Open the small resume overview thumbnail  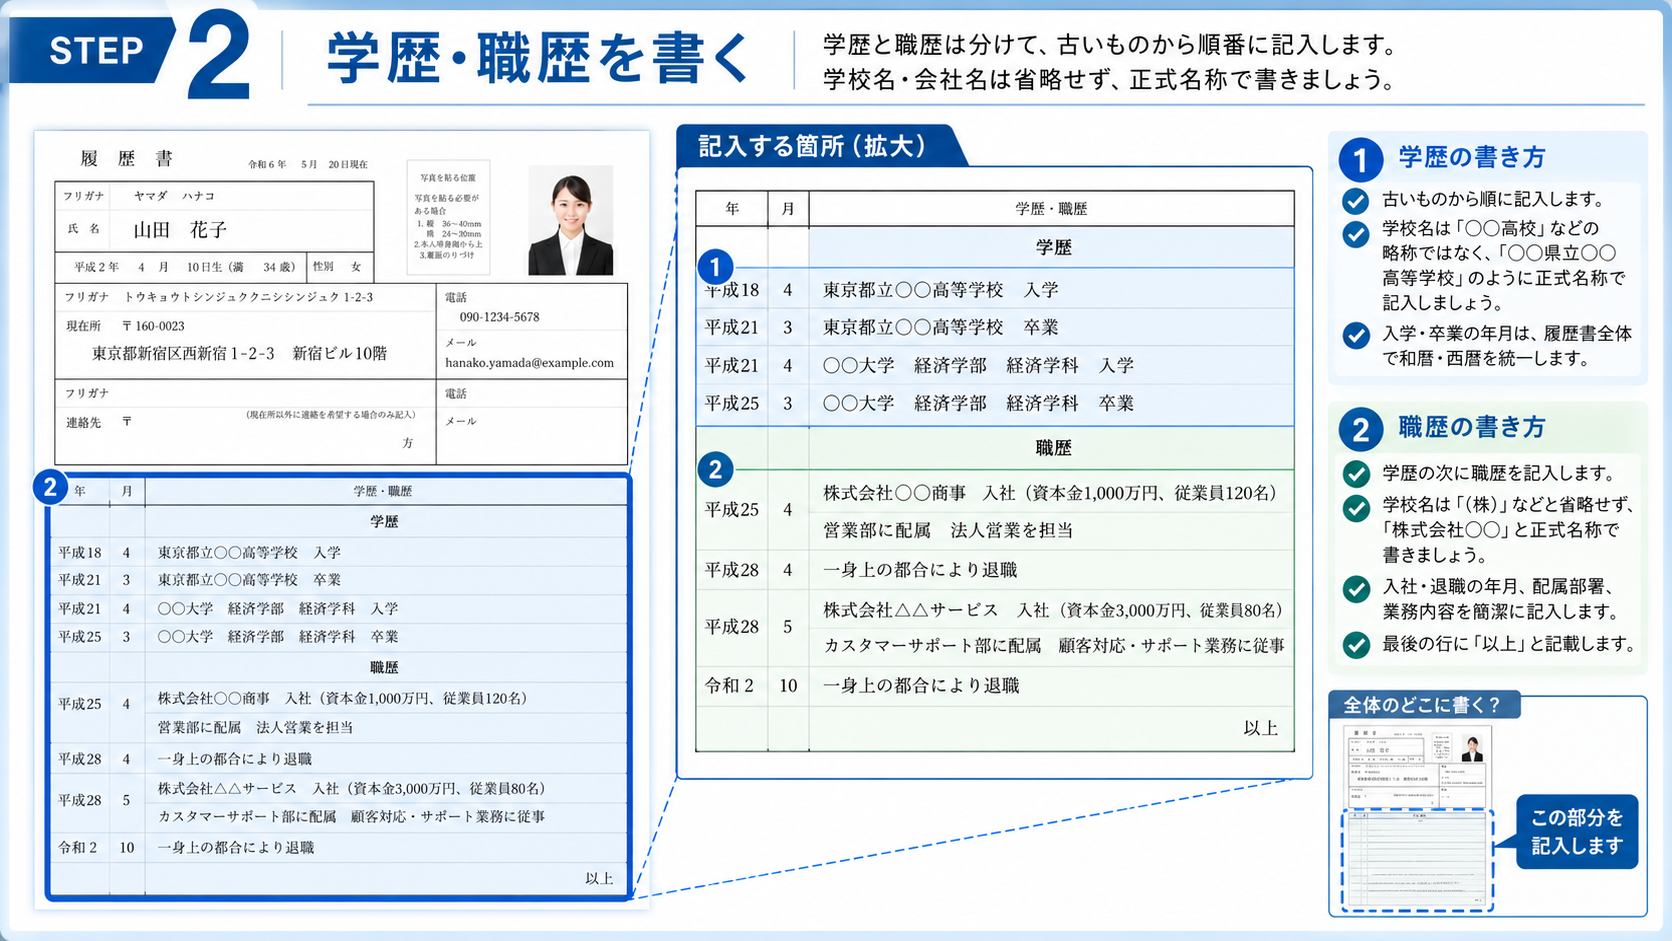1418,817
